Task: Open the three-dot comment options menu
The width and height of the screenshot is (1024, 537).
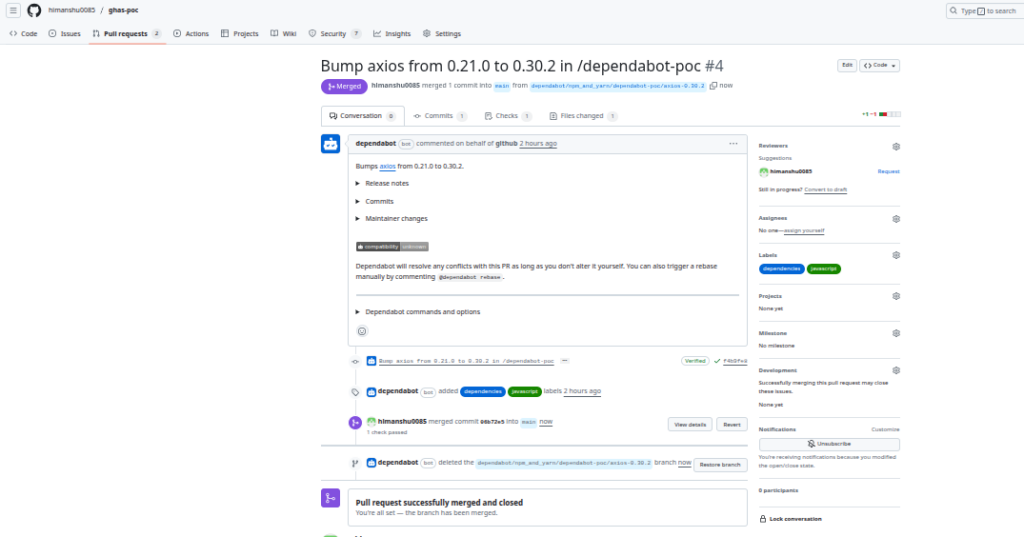Action: [x=733, y=143]
